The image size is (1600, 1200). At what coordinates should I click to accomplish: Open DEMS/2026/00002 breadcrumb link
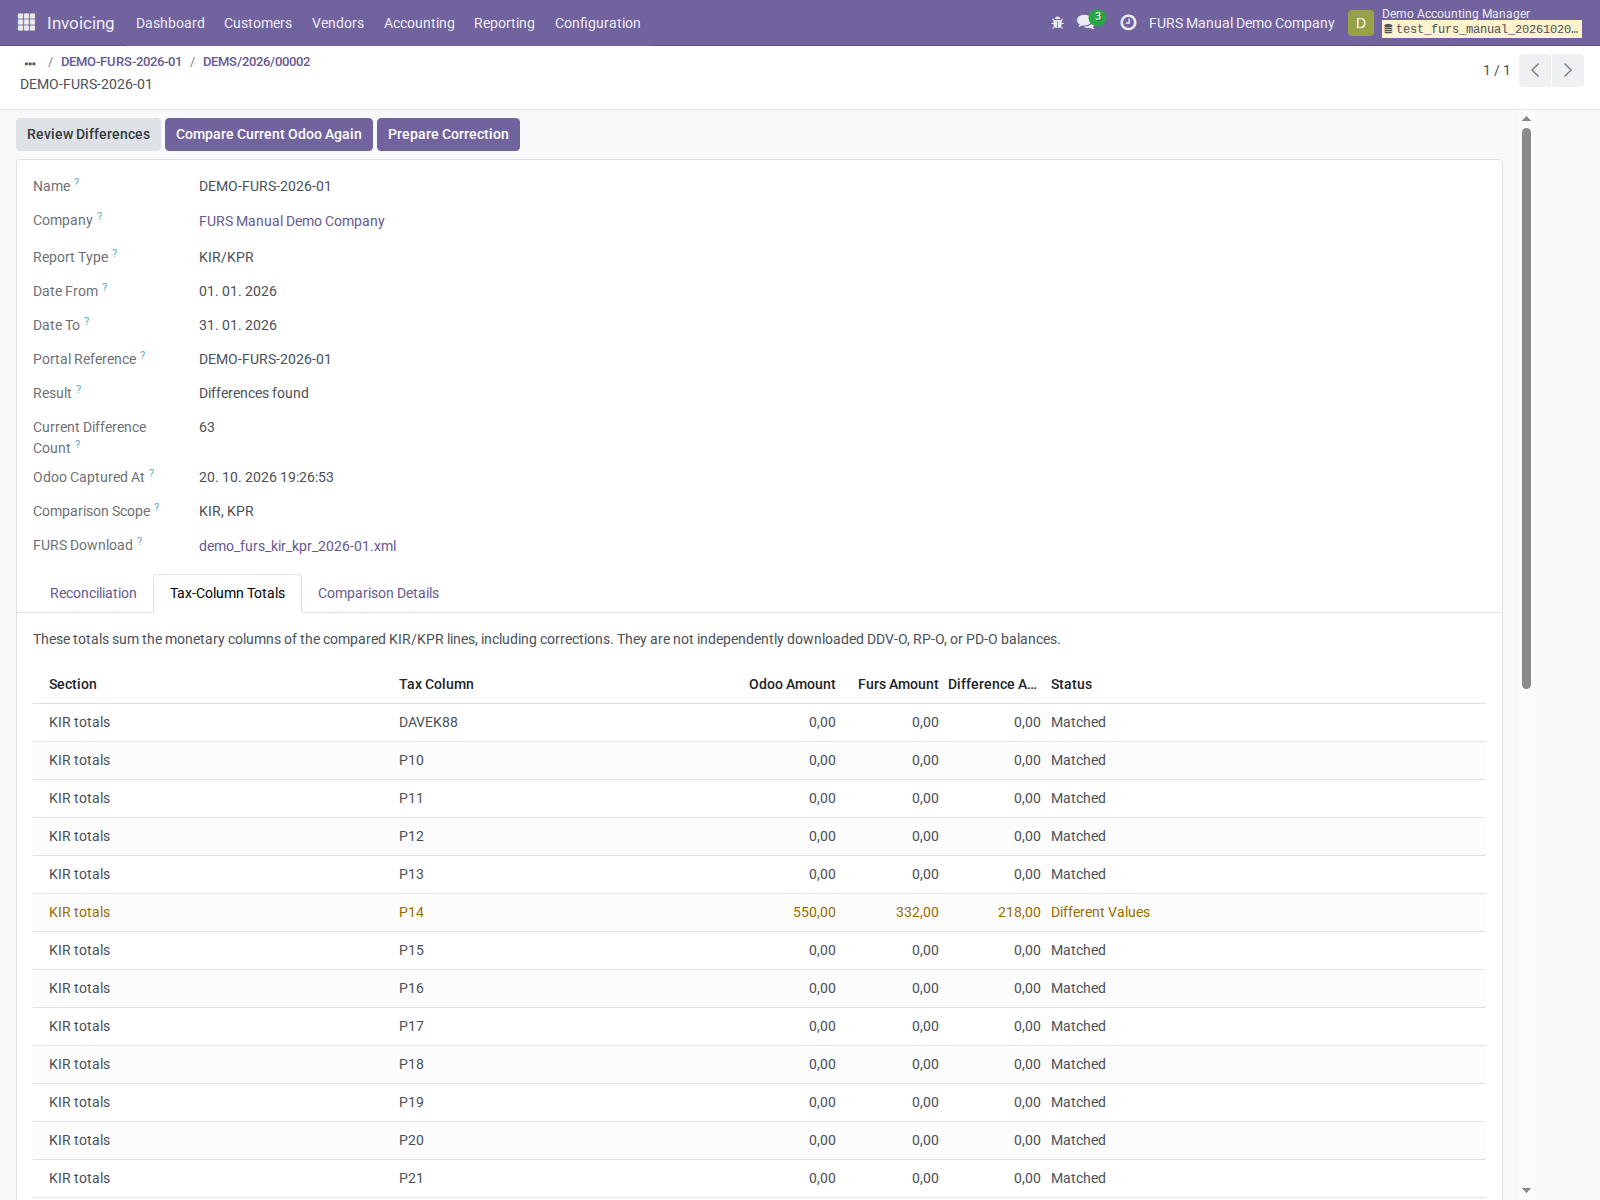(x=256, y=62)
